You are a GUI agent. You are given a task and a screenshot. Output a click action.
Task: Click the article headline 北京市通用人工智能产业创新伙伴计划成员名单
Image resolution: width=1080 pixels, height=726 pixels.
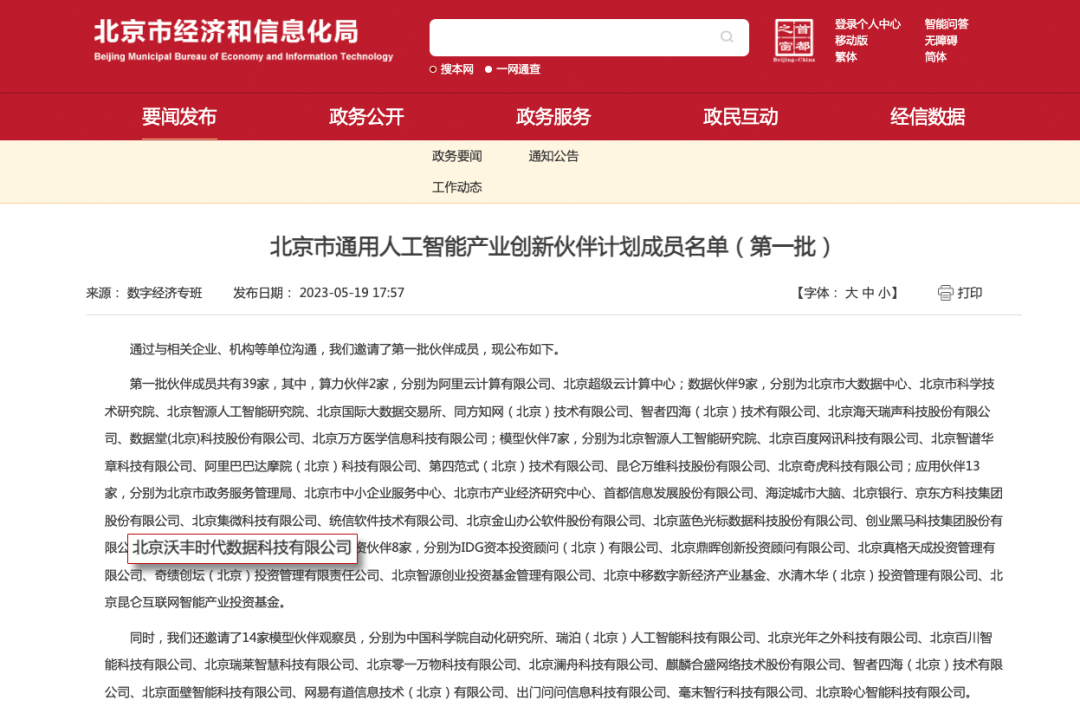tap(498, 247)
